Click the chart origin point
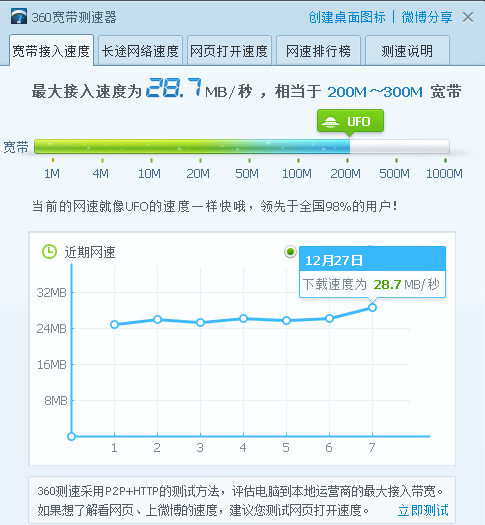Viewport: 485px width, 525px height. click(x=71, y=436)
